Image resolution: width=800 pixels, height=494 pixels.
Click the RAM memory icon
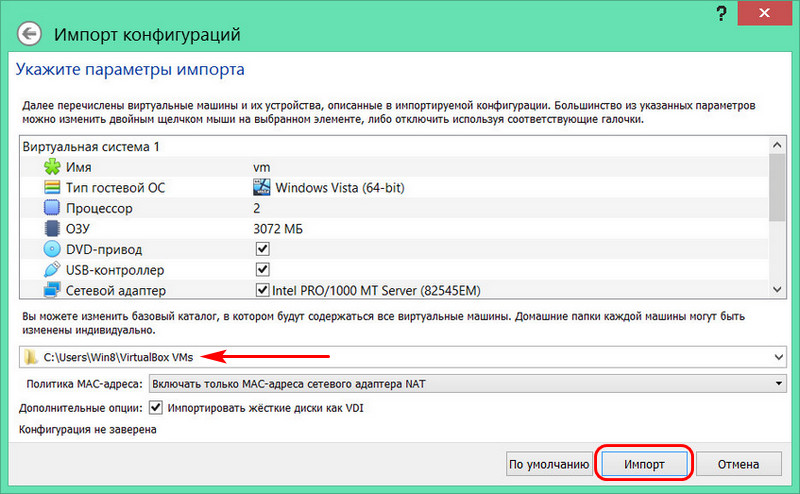(x=52, y=228)
